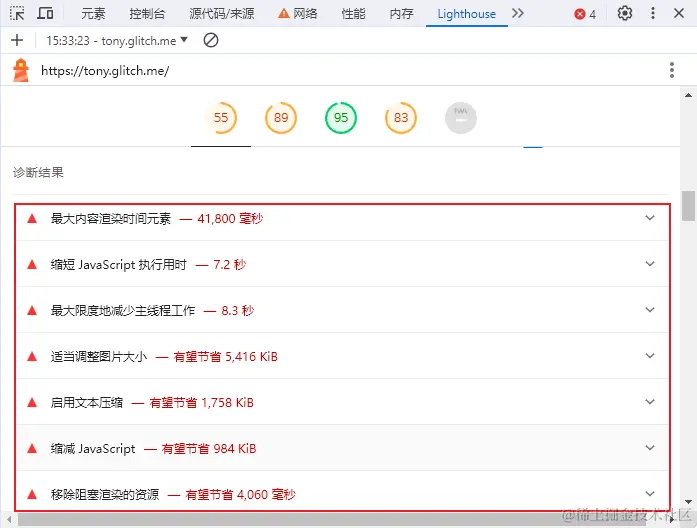Click the 有望节省 4,060 毫秒 value
Viewport: 697px width, 528px height.
click(240, 495)
